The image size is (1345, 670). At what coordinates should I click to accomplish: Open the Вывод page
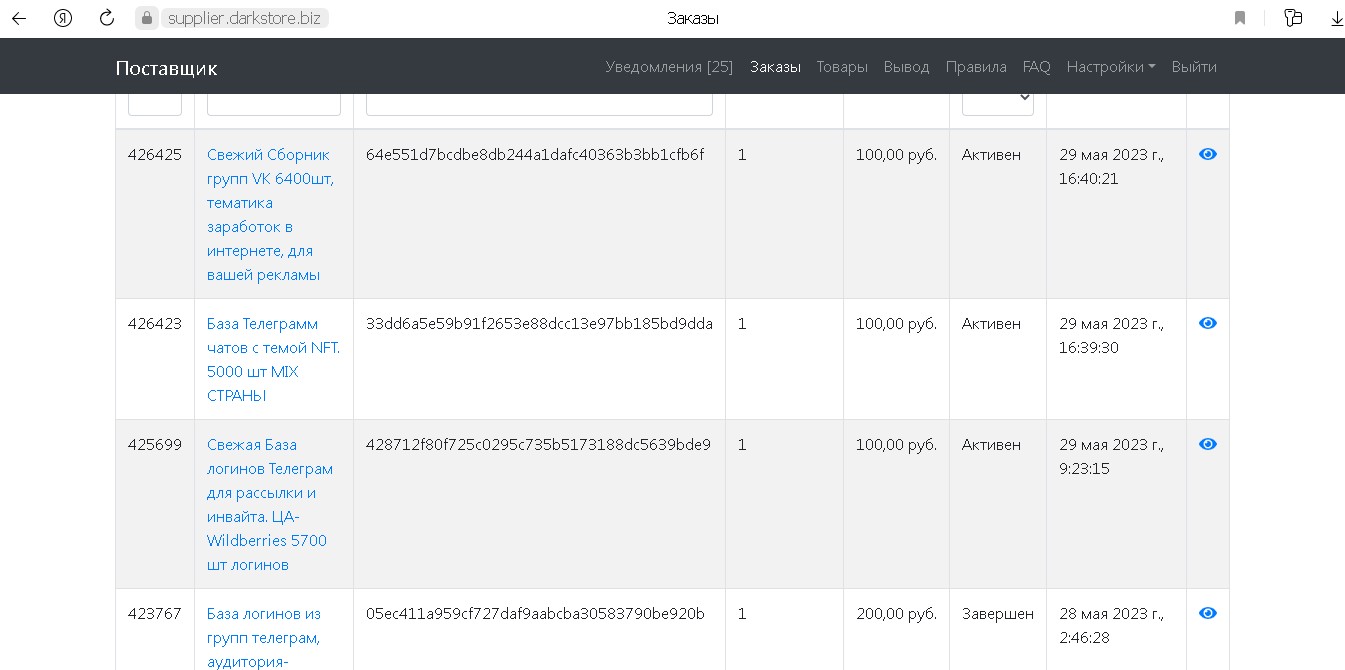[906, 67]
